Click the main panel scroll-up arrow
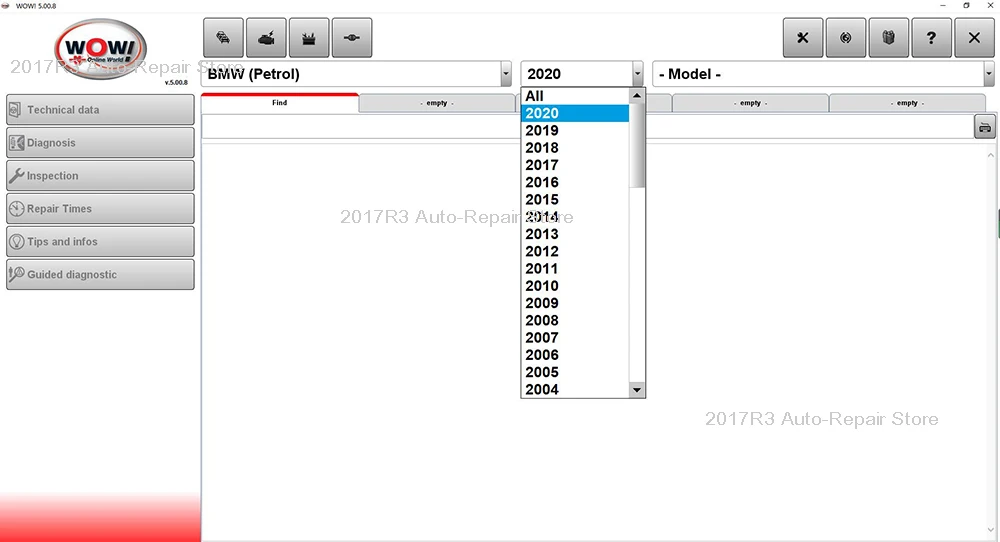The image size is (1000, 542). 990,155
